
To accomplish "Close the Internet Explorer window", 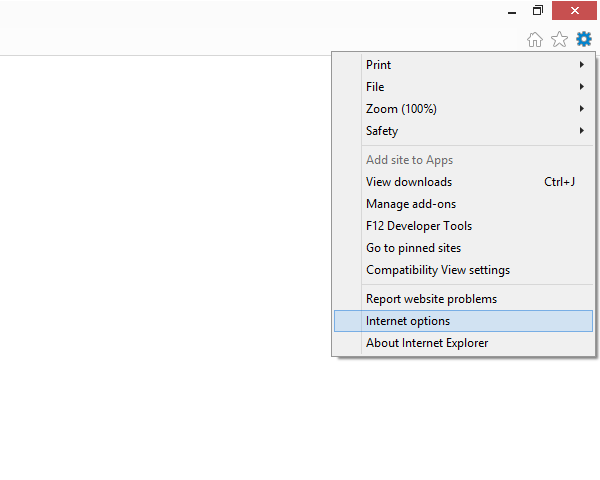I will [575, 11].
